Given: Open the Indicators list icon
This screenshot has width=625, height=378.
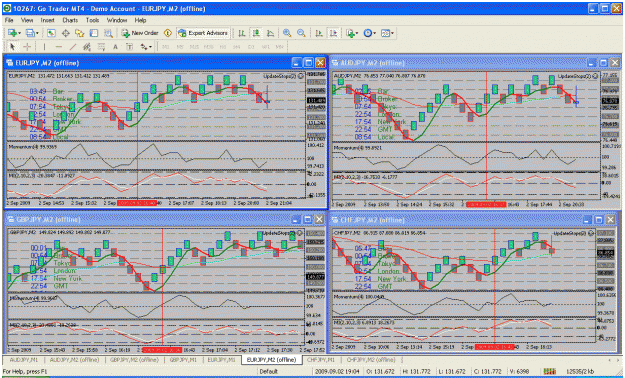Looking at the screenshot, I should coord(350,33).
